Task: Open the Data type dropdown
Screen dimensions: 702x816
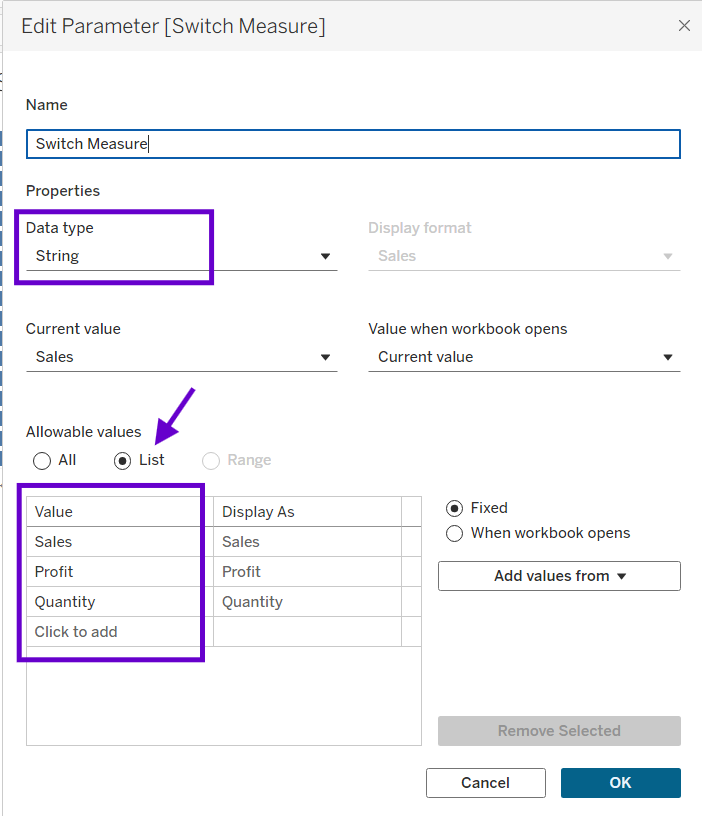Action: [181, 256]
